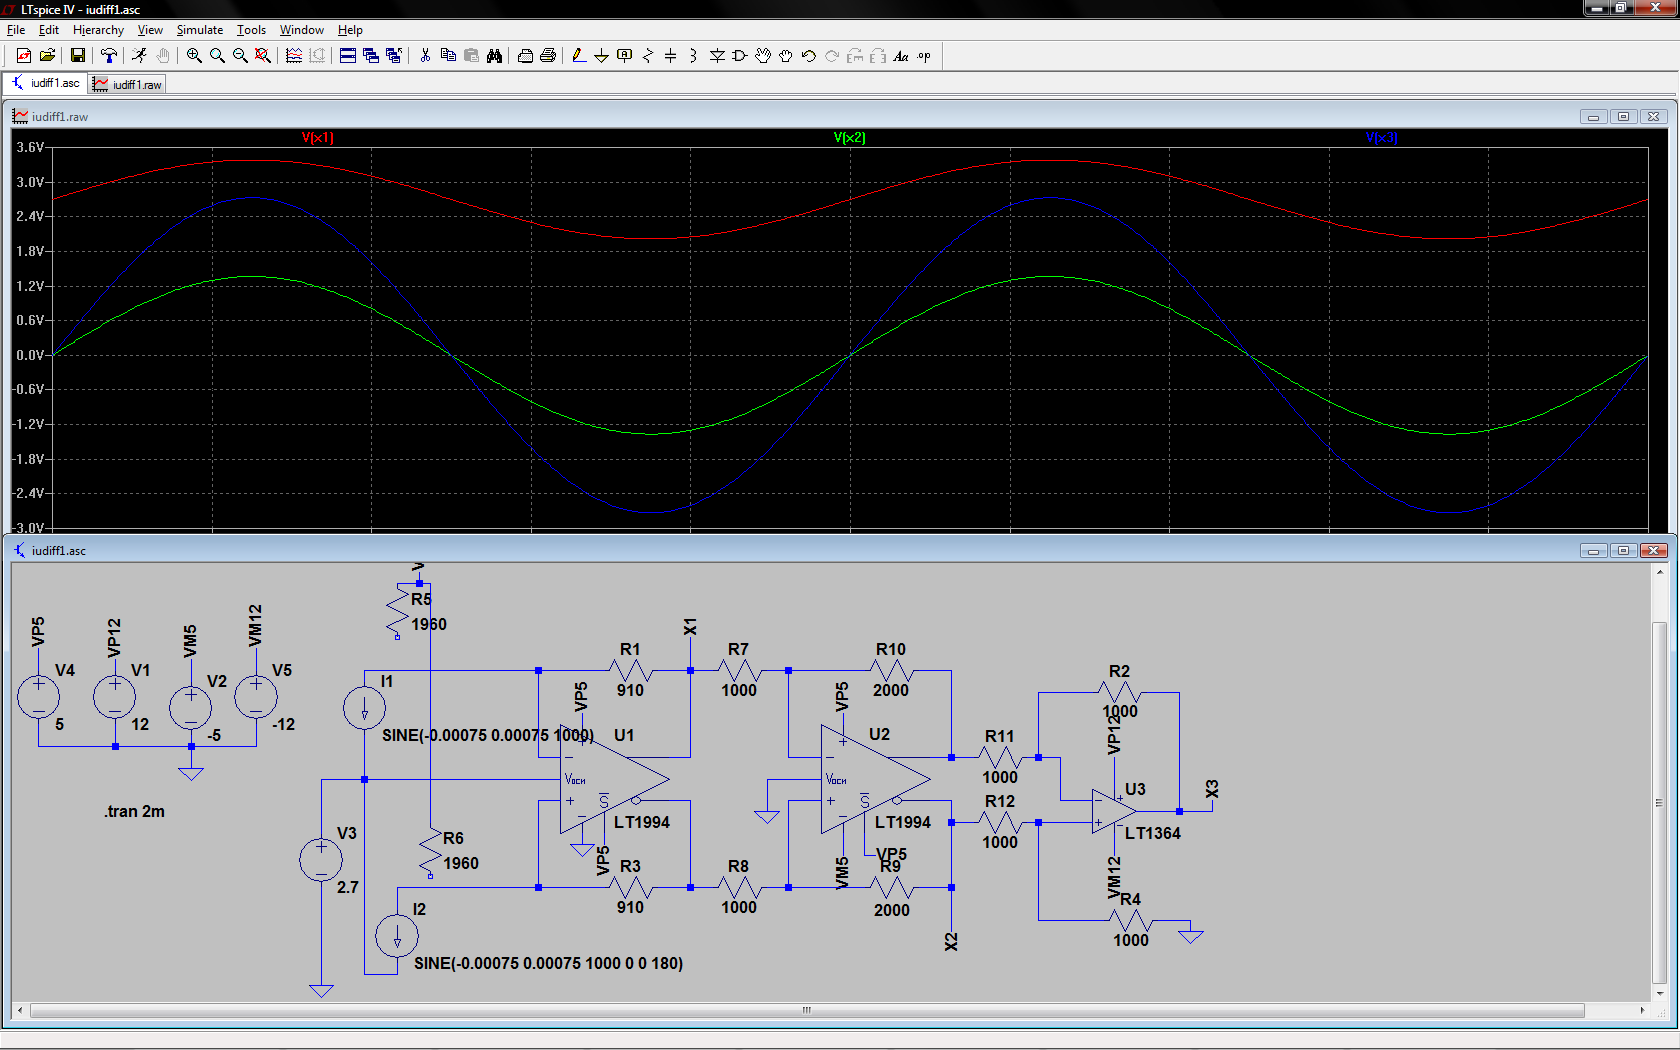Click the U2 LT1994 label
This screenshot has width=1680, height=1050.
pos(903,822)
